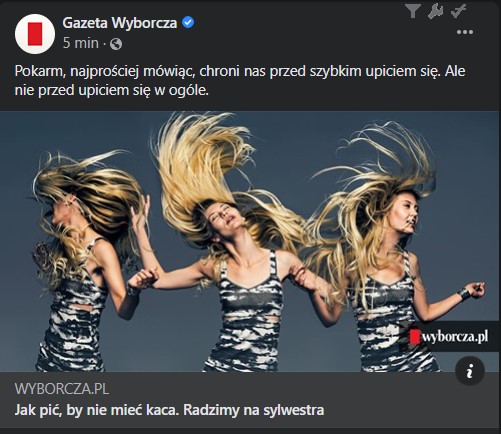Click the post text starting with "Pokarm"
Screen dimensions: 501x434
240,80
